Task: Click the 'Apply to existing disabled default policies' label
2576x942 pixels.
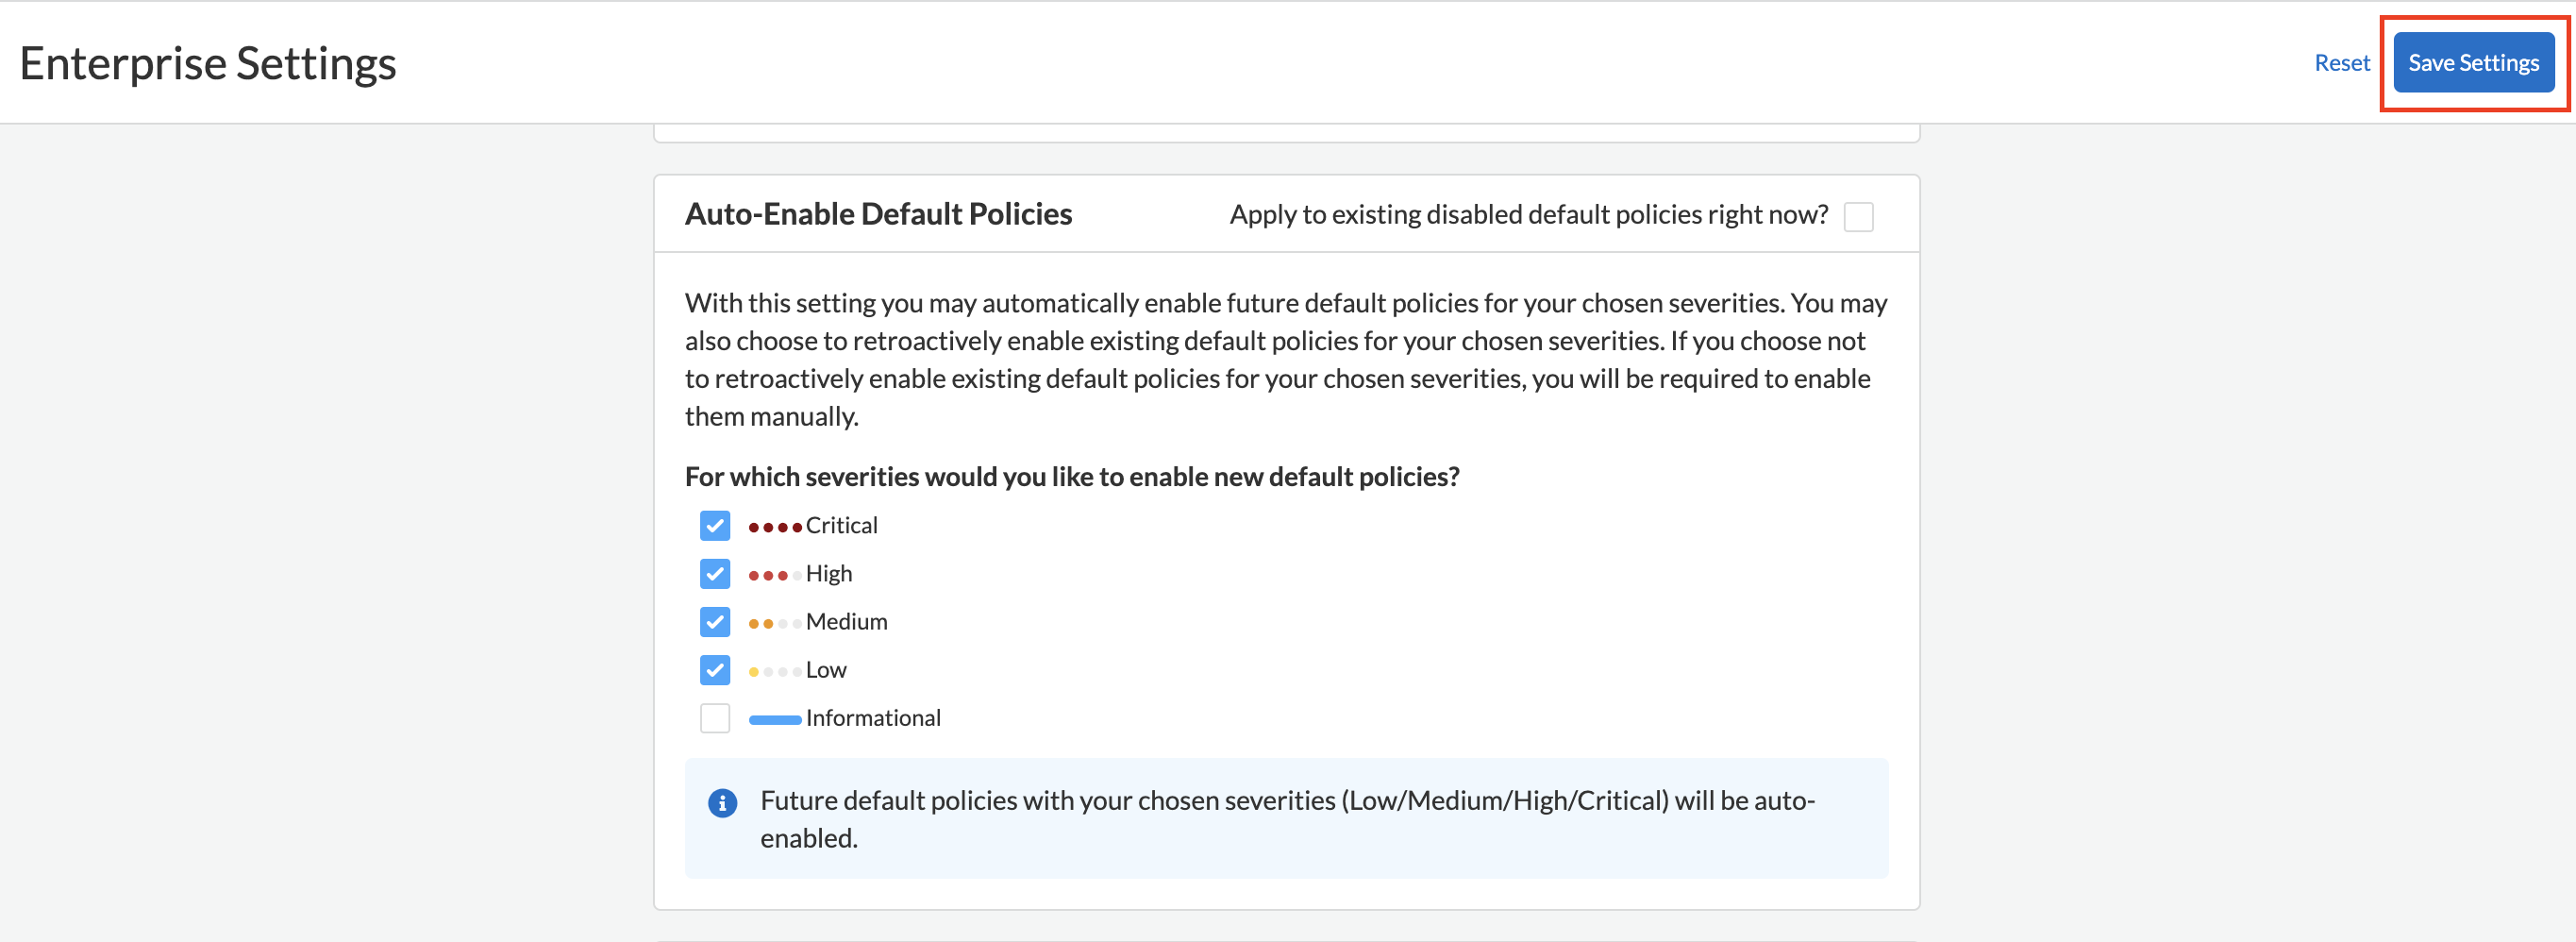Action: pos(1528,215)
